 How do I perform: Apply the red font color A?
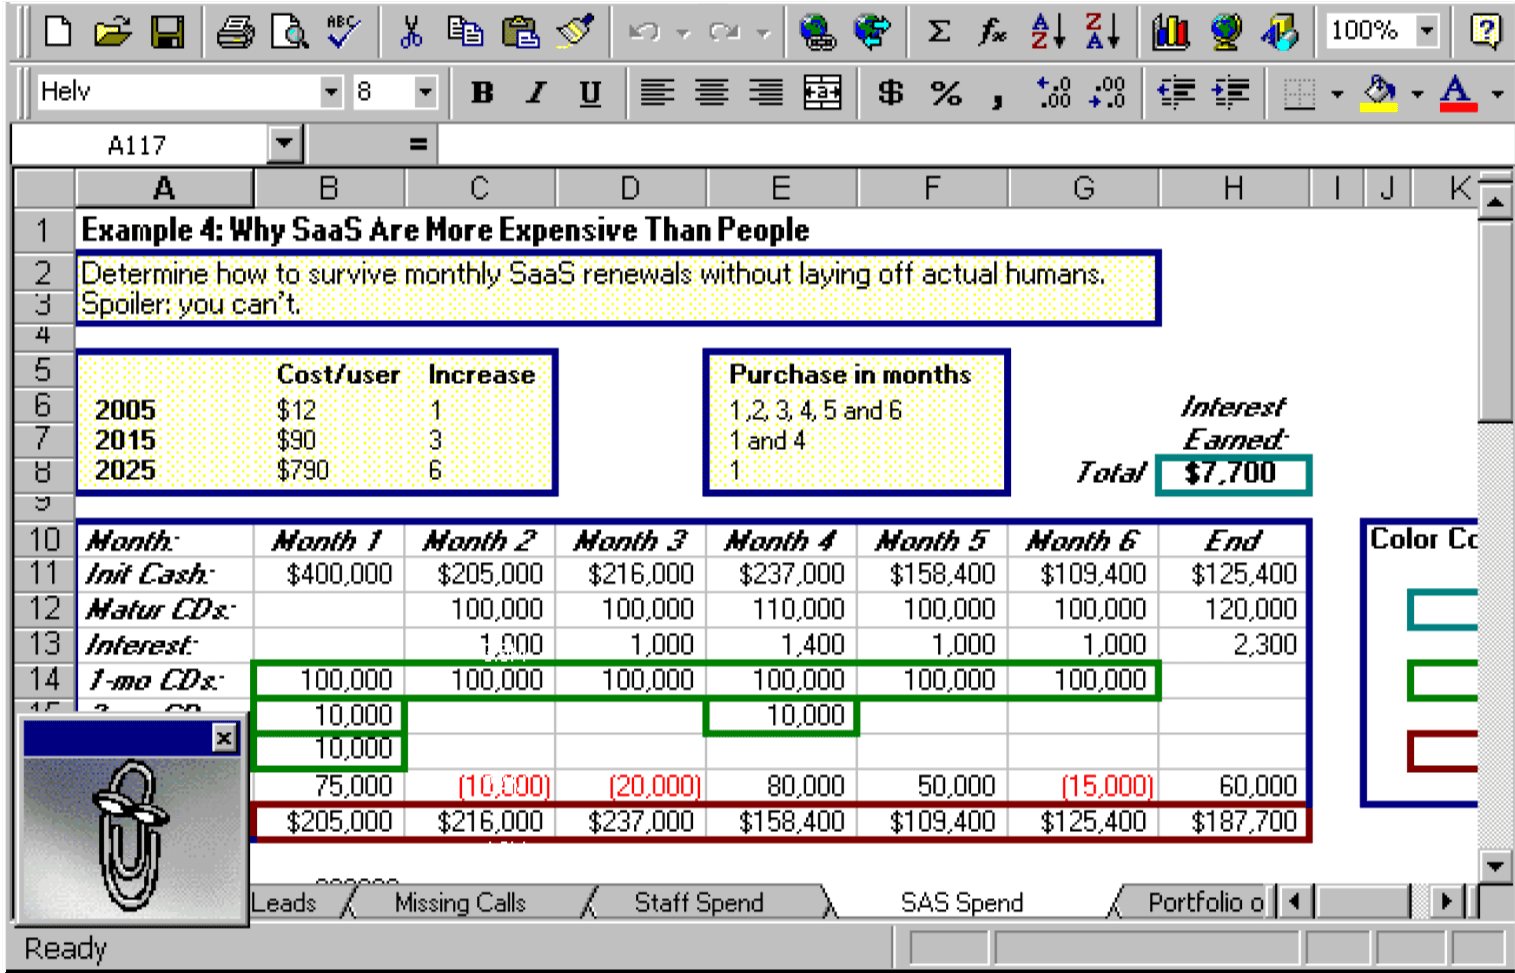pos(1458,93)
